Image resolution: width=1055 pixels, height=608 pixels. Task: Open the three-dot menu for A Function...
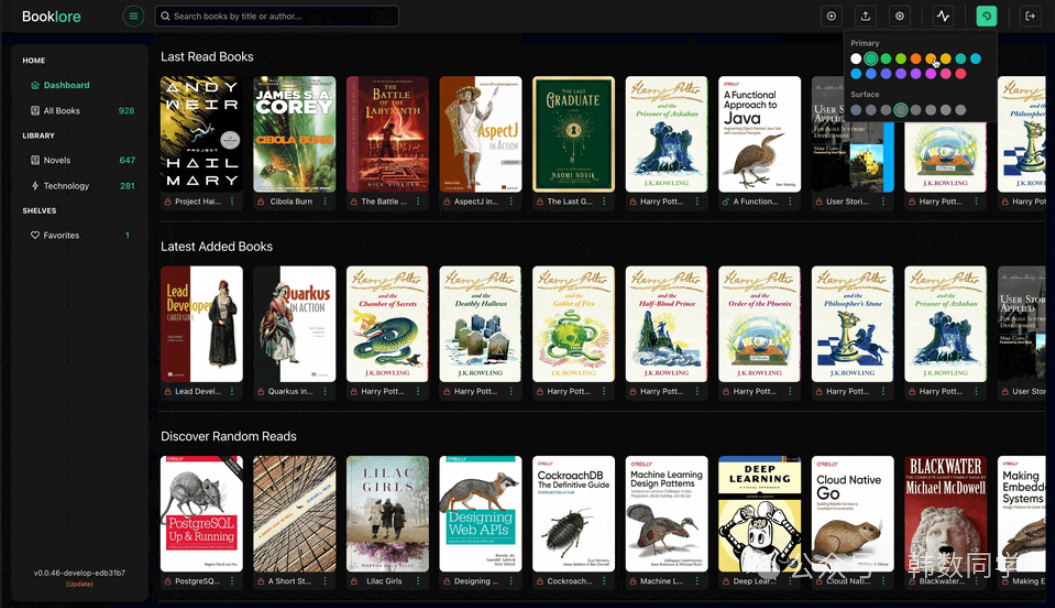[790, 201]
